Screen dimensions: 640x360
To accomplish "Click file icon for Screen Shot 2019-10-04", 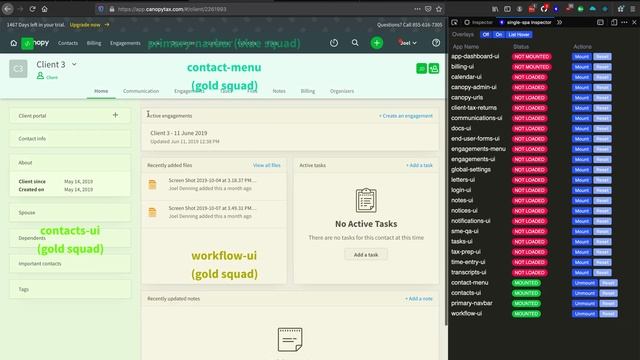I will pos(152,184).
